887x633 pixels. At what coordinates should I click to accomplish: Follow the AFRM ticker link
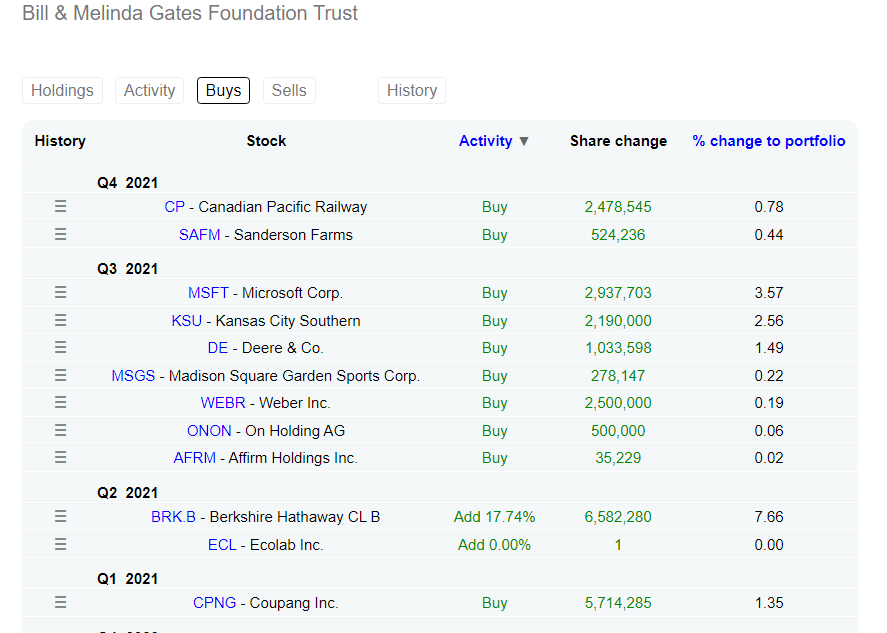[195, 458]
